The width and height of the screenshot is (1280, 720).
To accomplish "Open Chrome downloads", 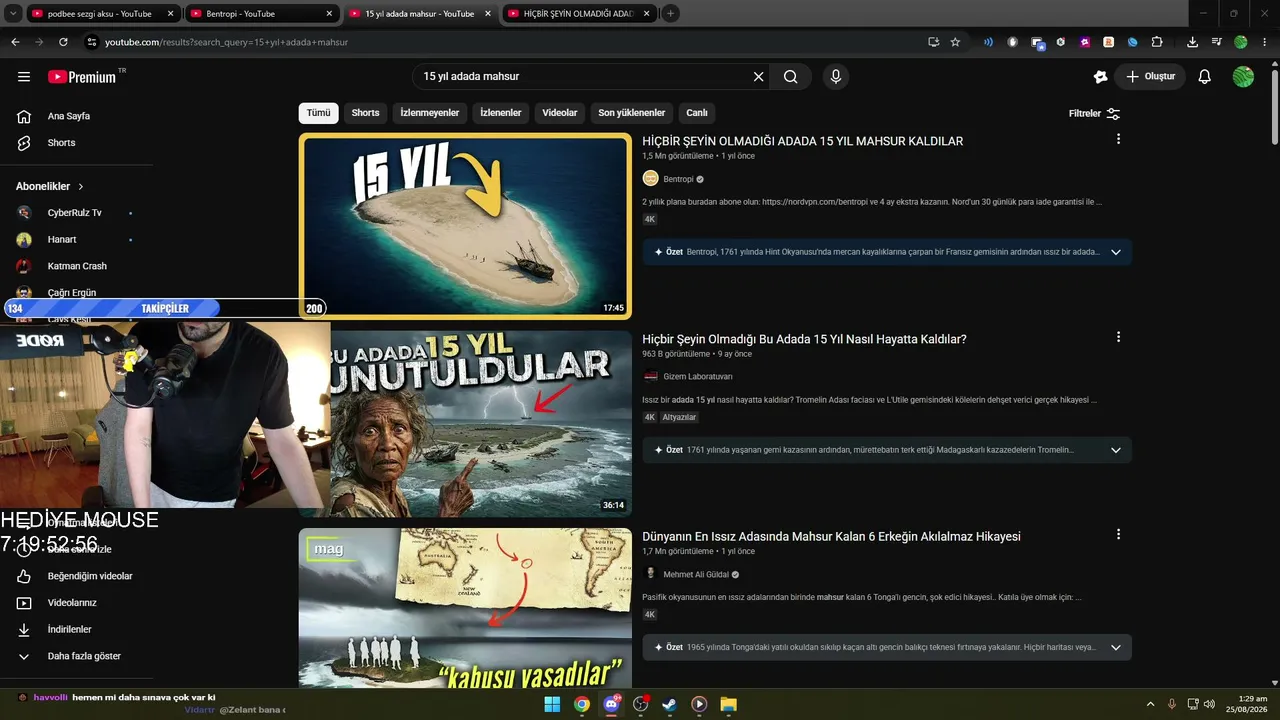I will (1192, 42).
